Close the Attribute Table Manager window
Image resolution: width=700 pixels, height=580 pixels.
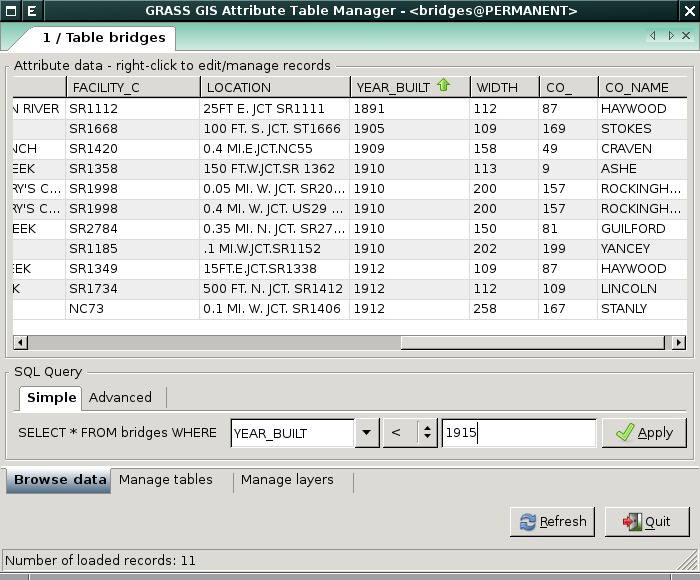point(690,11)
